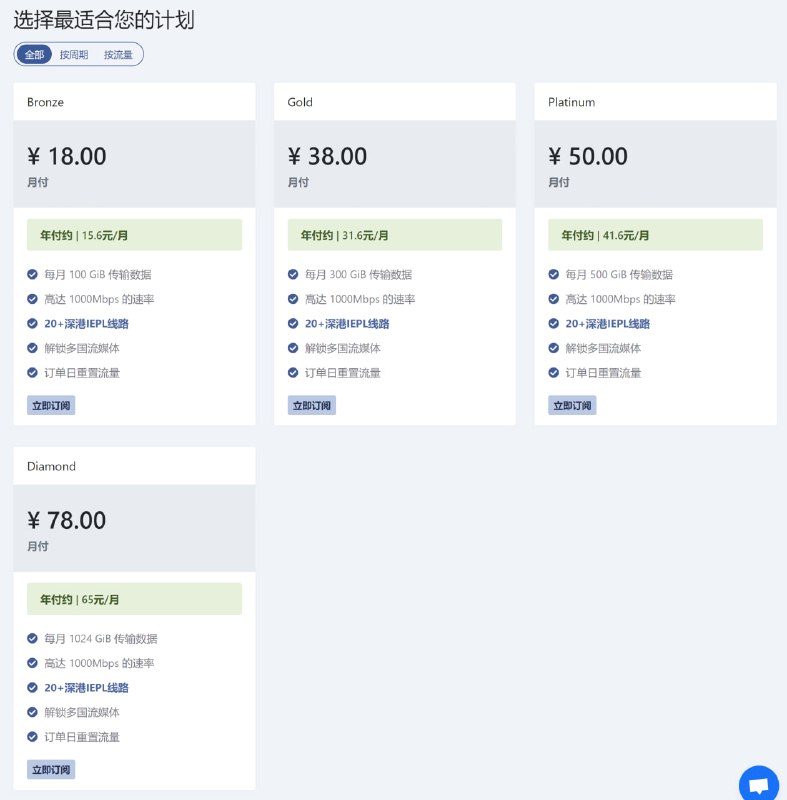Click Diamond ¥ 78.00 price block
This screenshot has height=800, width=787.
[134, 528]
